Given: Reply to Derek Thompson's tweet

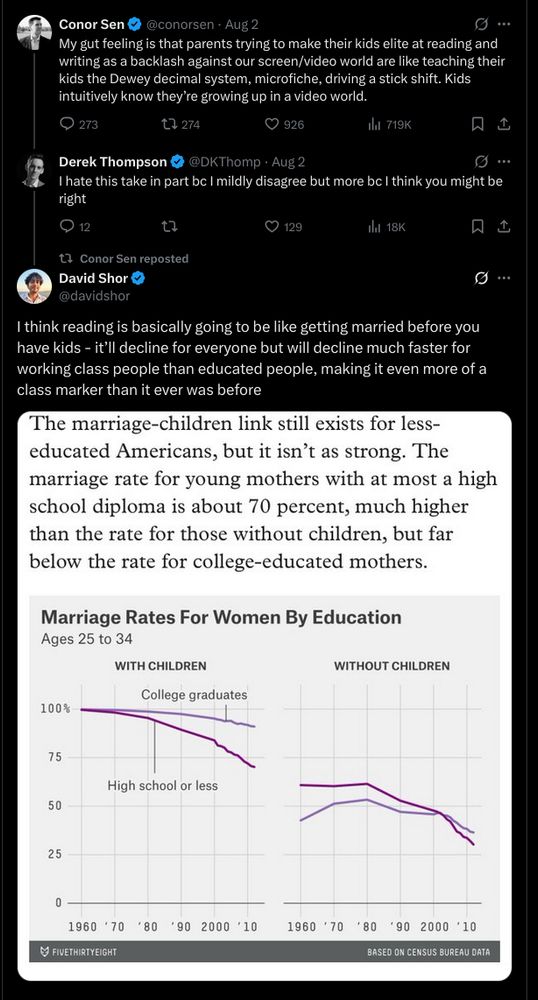Looking at the screenshot, I should [x=75, y=226].
